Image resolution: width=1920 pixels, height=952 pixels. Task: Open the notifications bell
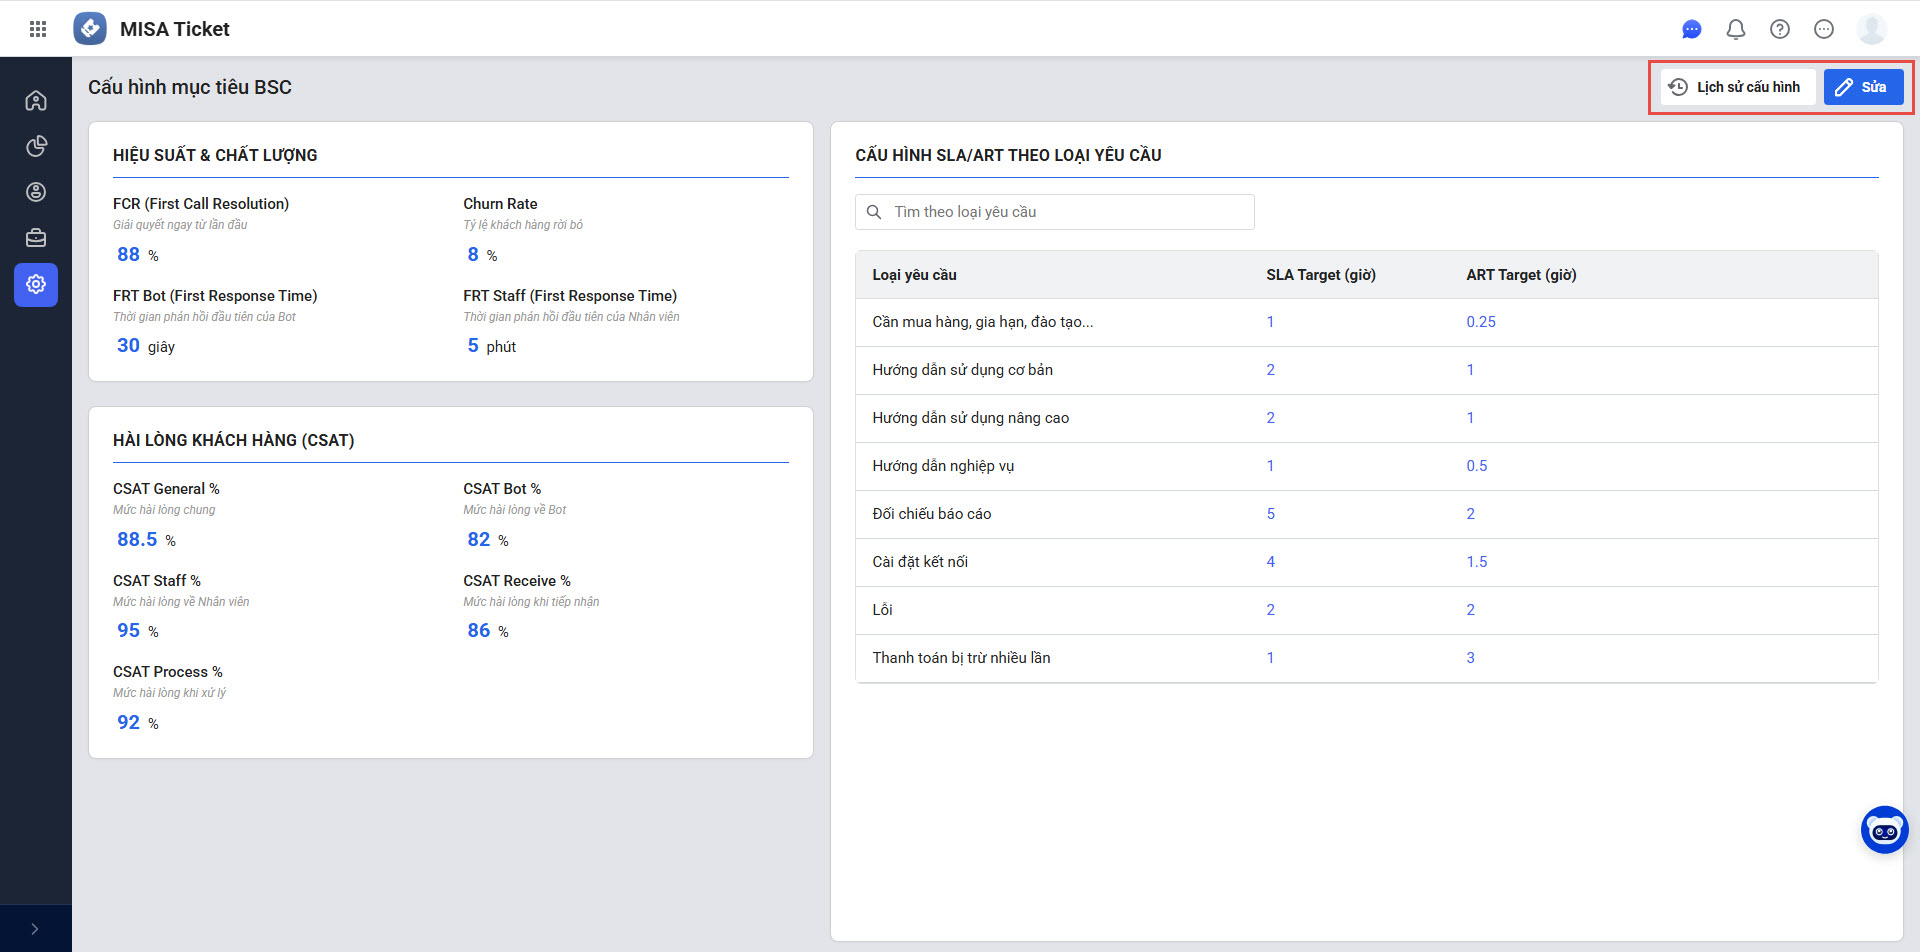coord(1735,29)
